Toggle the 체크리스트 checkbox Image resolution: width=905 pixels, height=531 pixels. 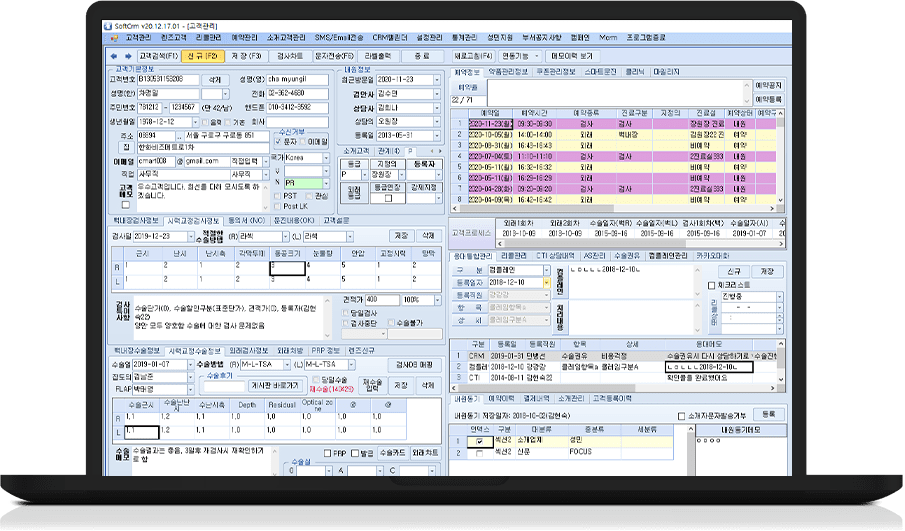coord(711,286)
